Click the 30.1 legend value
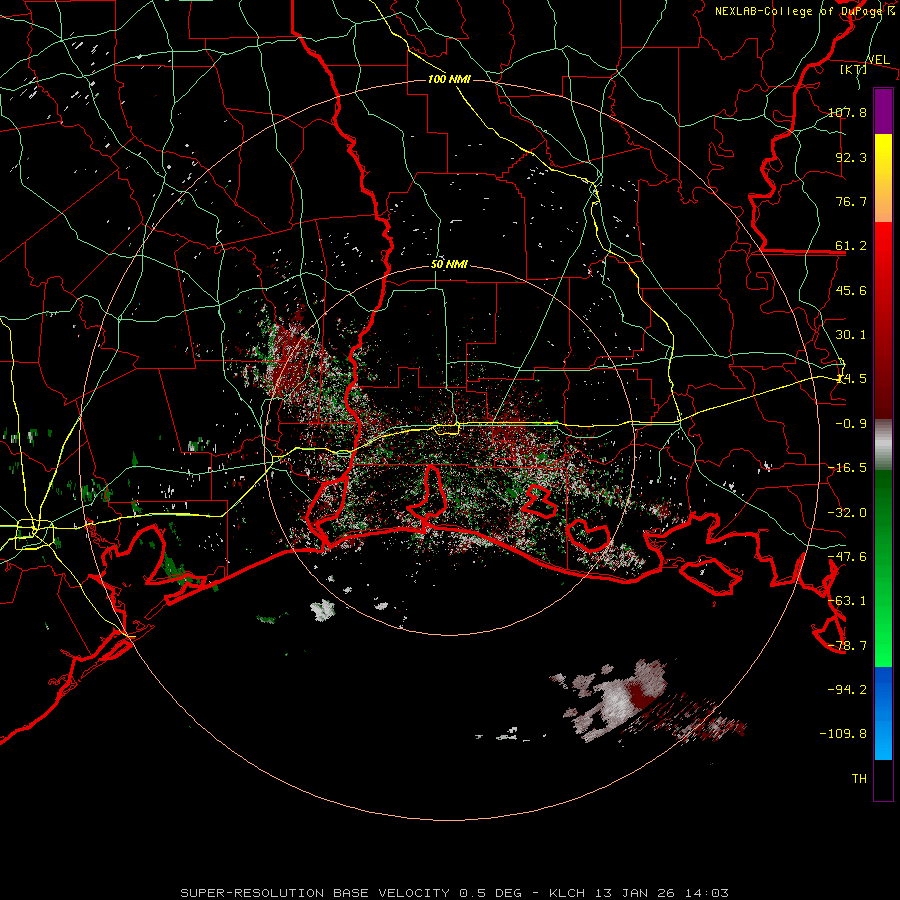 tap(851, 335)
